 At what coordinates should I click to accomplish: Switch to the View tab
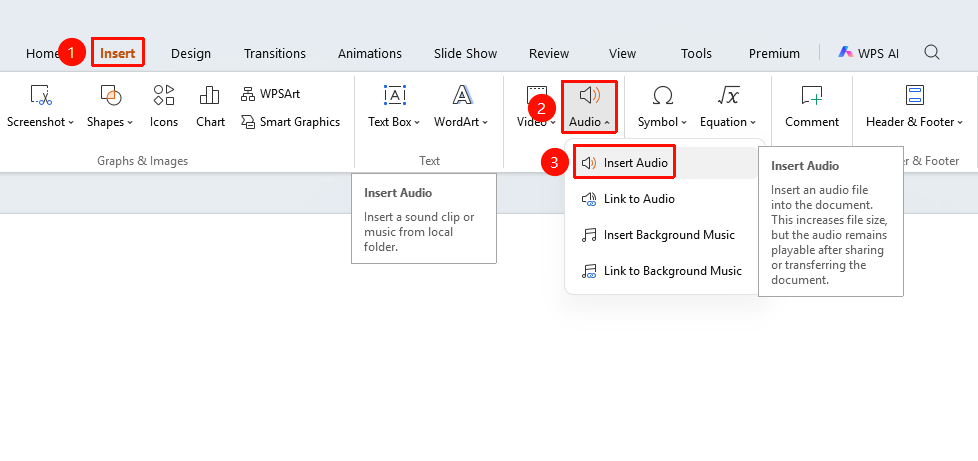[x=622, y=54]
